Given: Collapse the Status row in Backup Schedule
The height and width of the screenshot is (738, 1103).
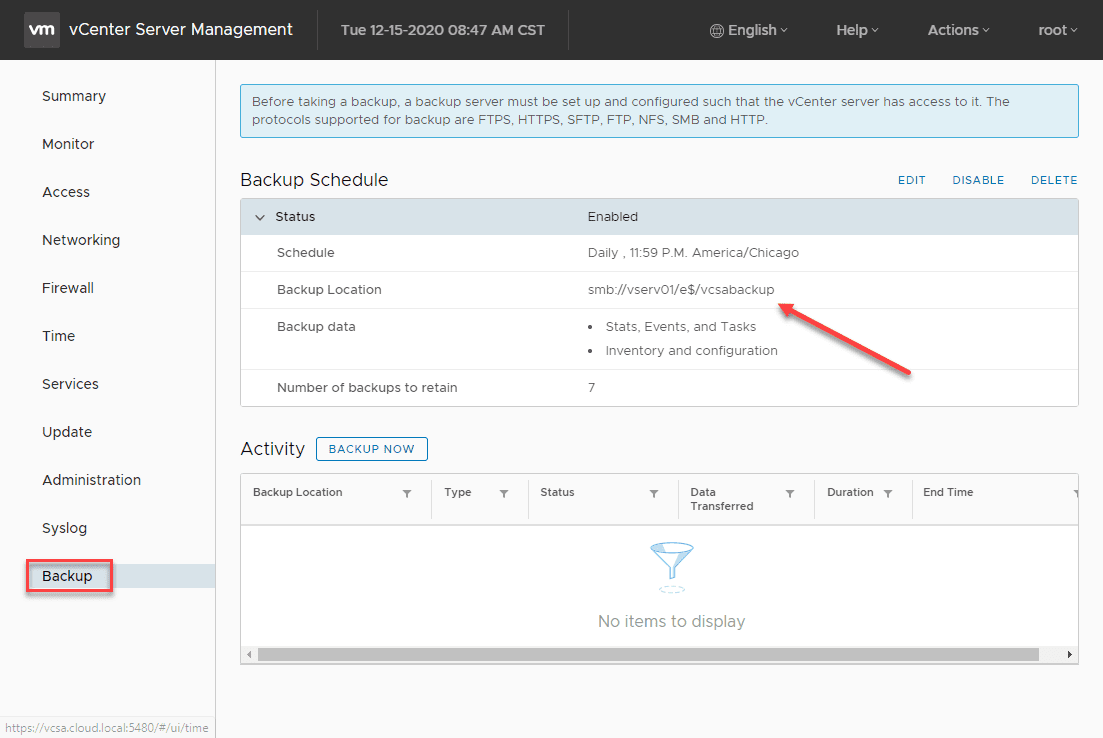Looking at the screenshot, I should pyautogui.click(x=259, y=216).
